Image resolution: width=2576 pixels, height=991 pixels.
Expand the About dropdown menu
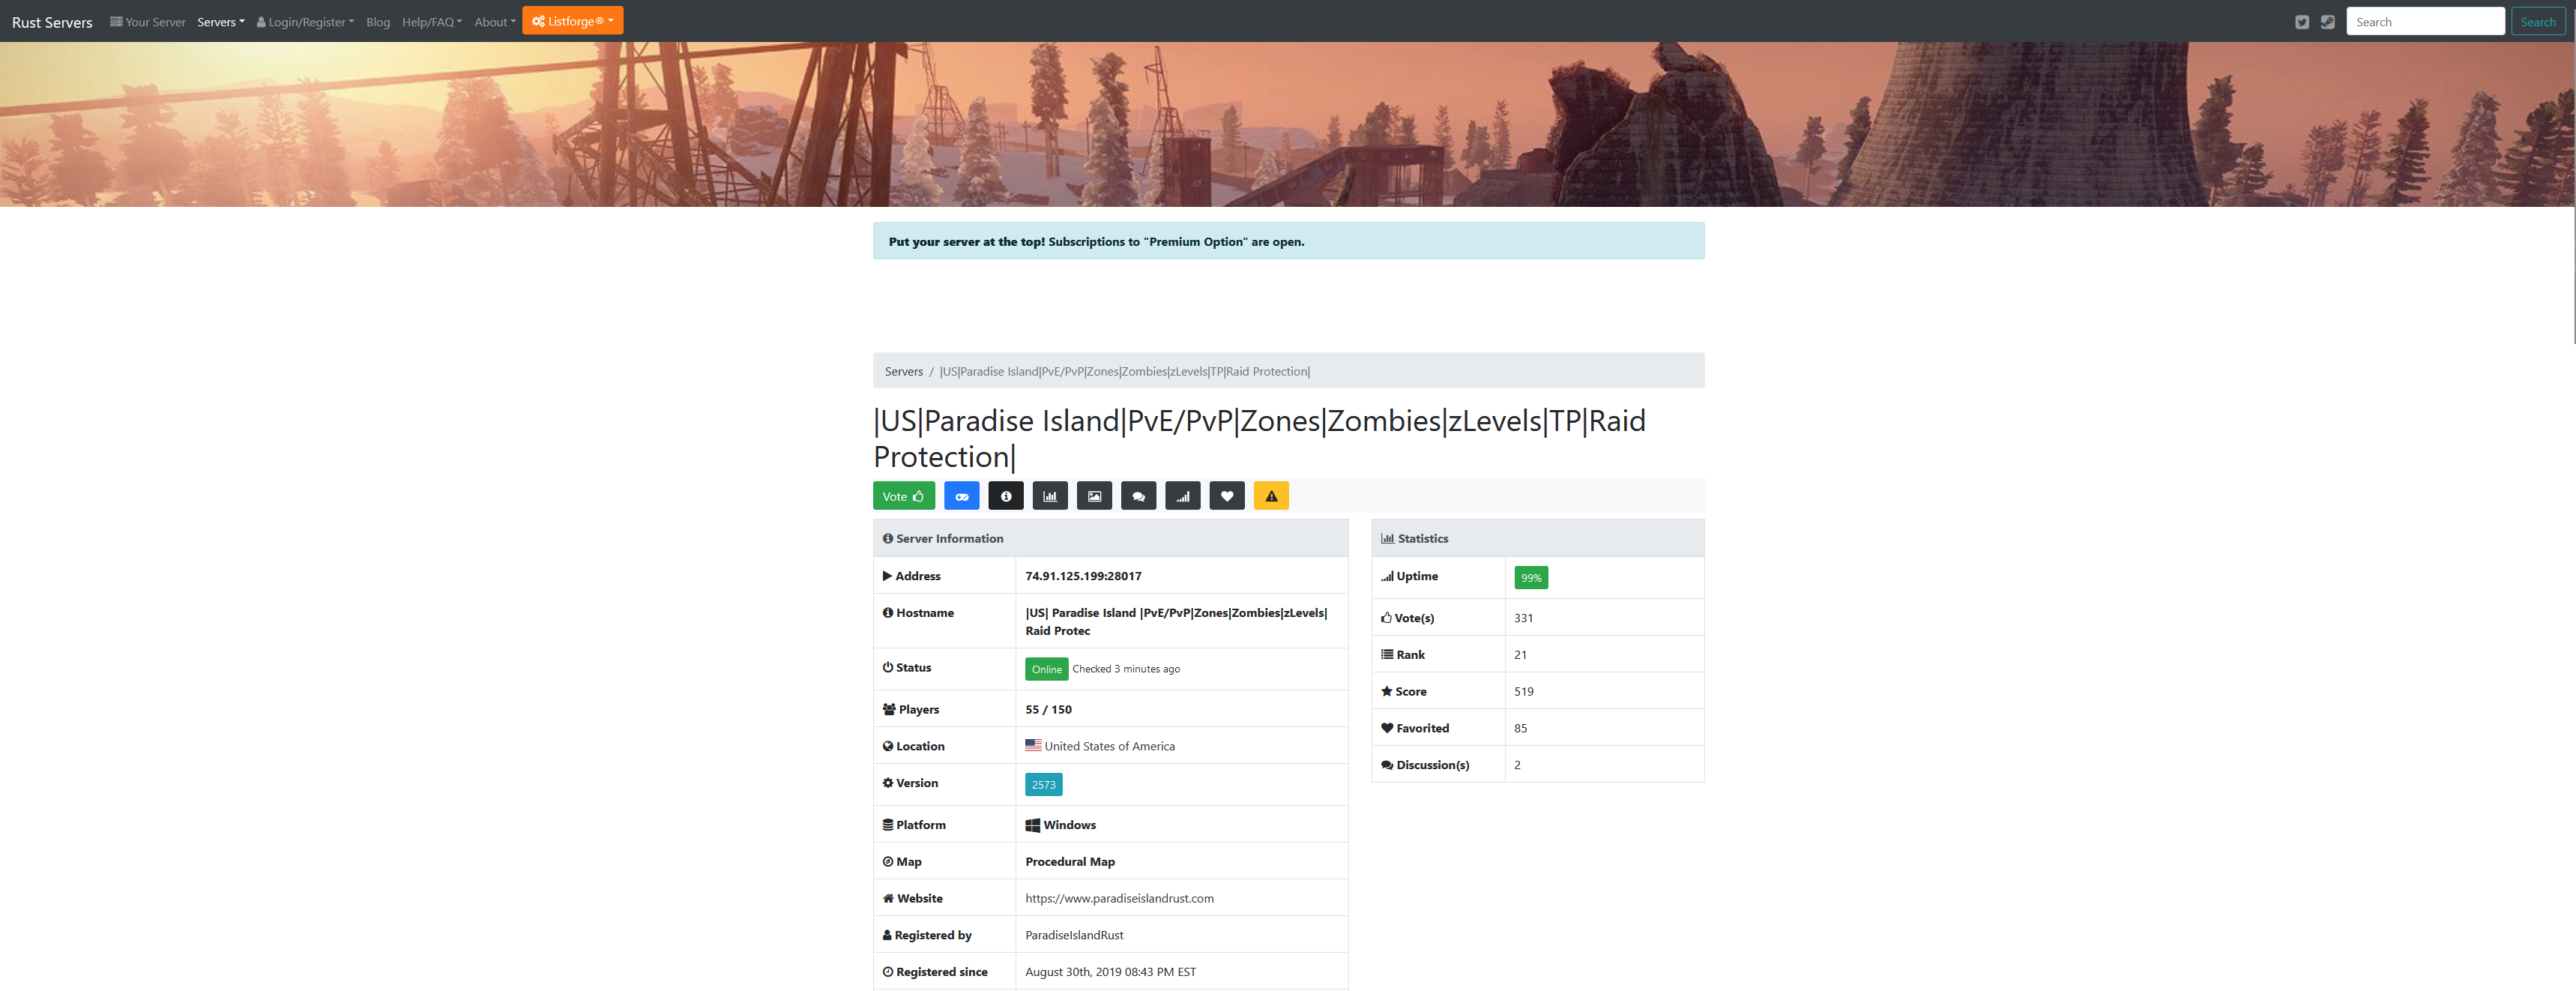click(495, 22)
